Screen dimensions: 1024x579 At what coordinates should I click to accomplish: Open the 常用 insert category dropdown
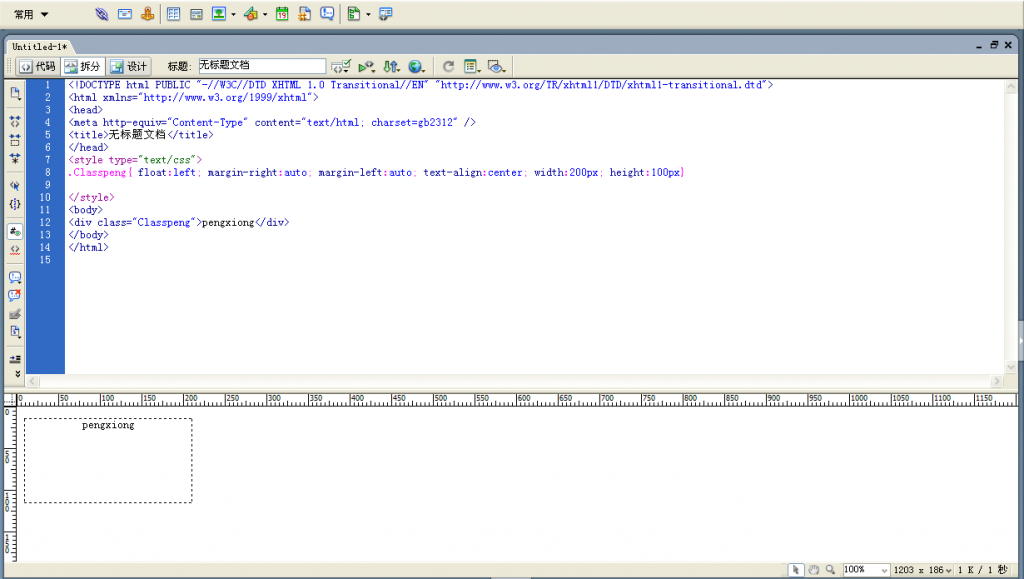[x=31, y=14]
